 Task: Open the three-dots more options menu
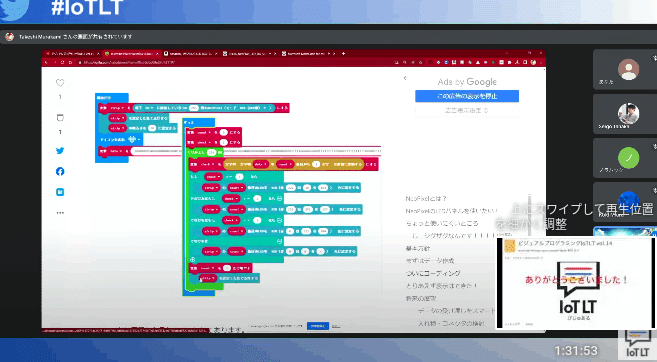tap(60, 213)
